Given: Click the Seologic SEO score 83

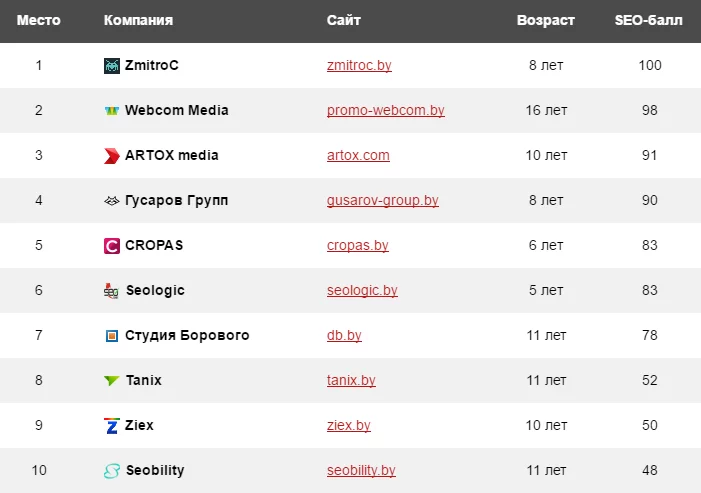Looking at the screenshot, I should 650,290.
